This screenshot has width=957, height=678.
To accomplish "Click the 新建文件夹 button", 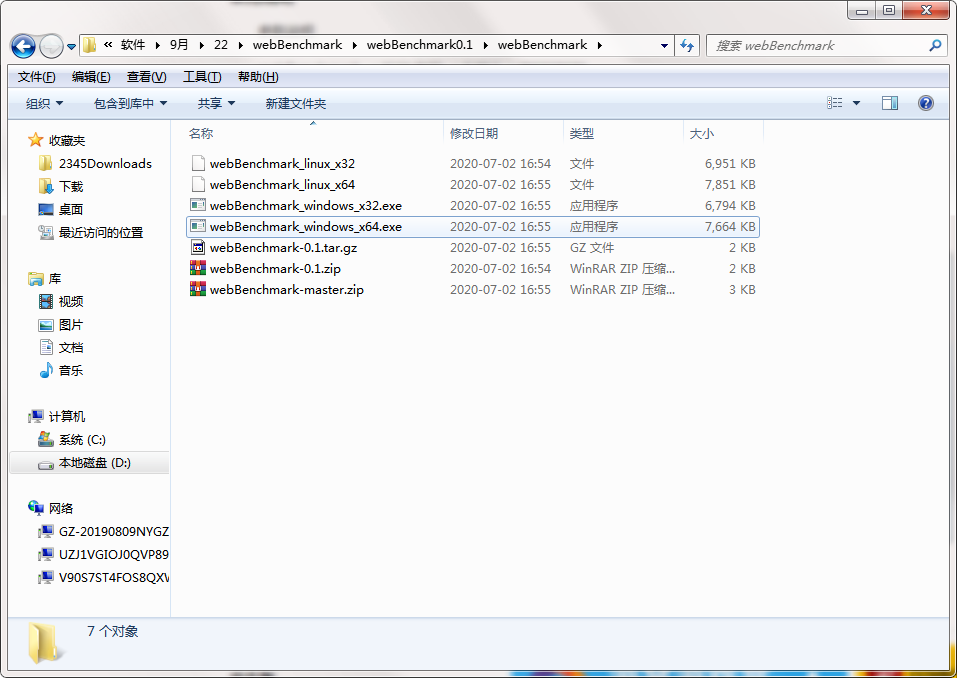I will tap(295, 104).
